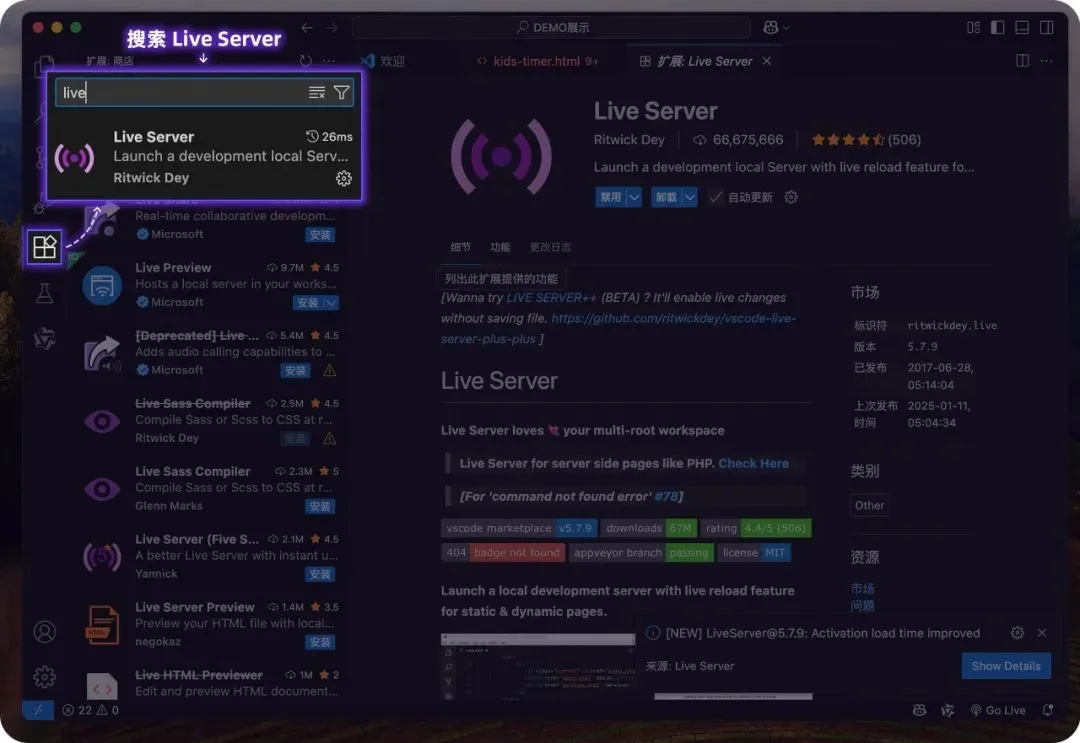This screenshot has width=1080, height=743.
Task: Open the vscode marketplace v5.7.9 badge
Action: pos(519,528)
